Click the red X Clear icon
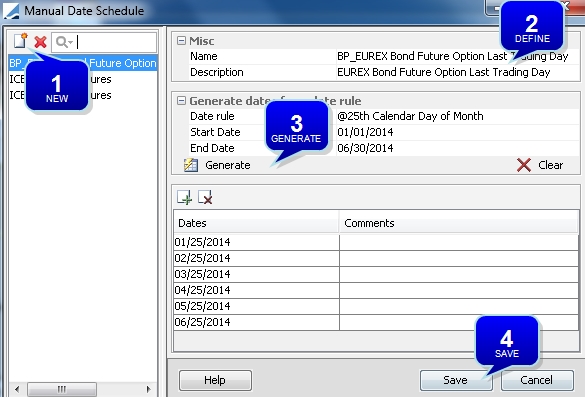Viewport: 585px width, 397px height. point(524,165)
